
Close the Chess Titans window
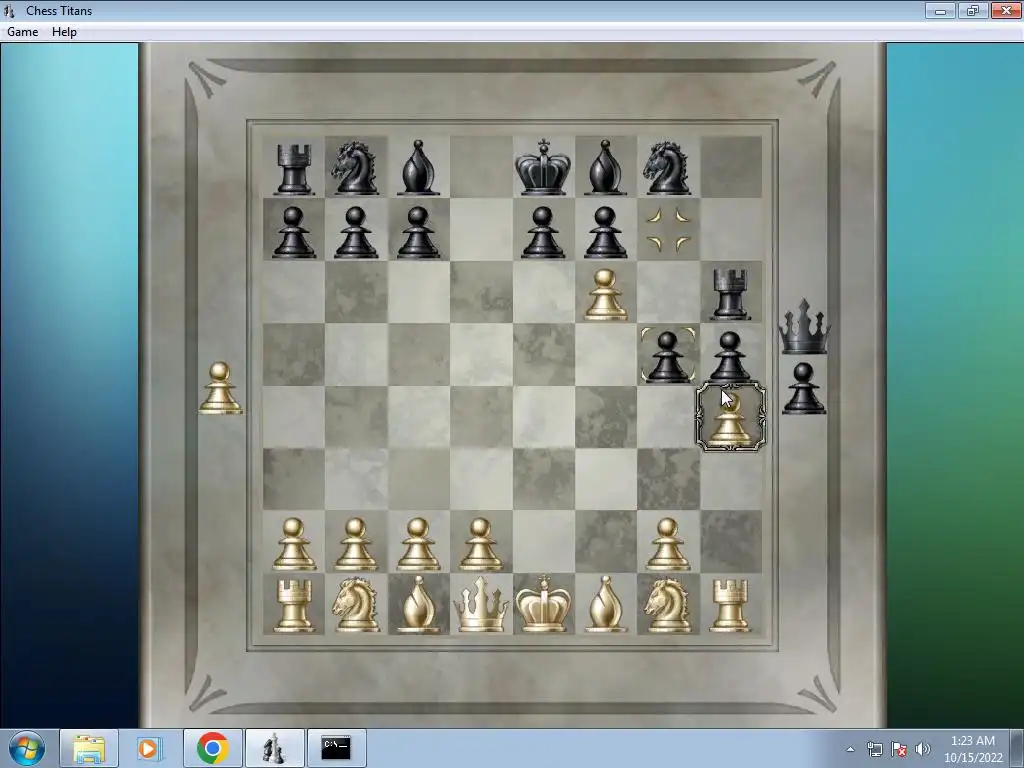coord(1006,10)
